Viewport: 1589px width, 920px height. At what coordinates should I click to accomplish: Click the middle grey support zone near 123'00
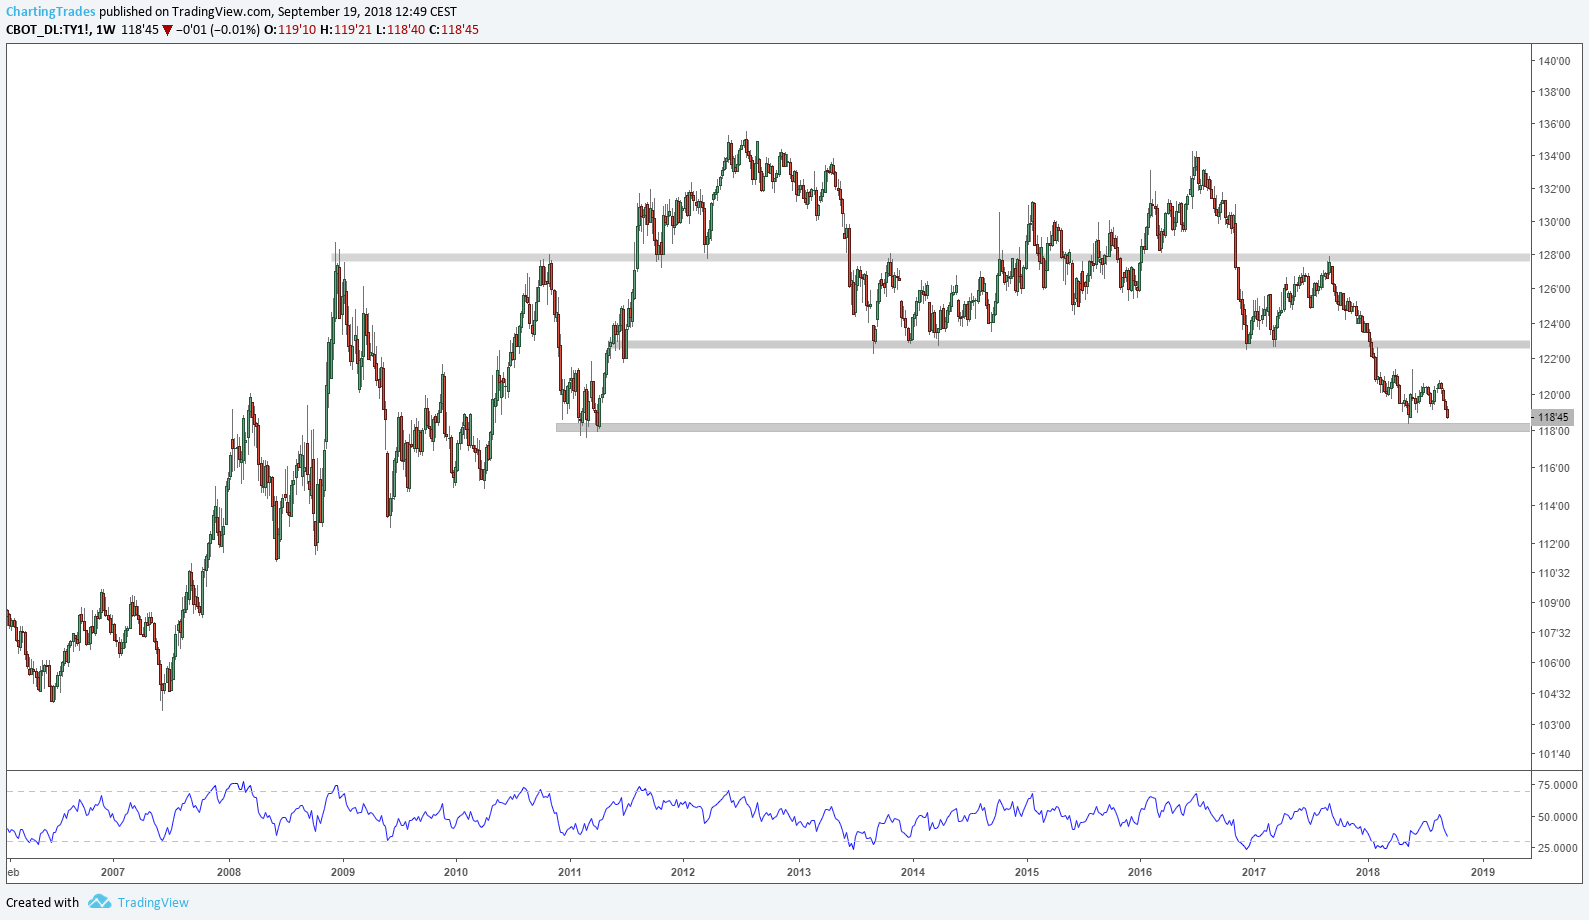[1078, 344]
